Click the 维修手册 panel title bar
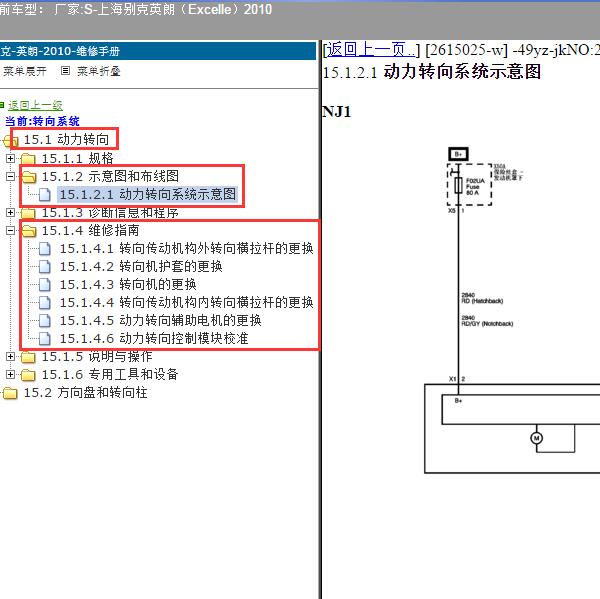600x599 pixels. 158,51
